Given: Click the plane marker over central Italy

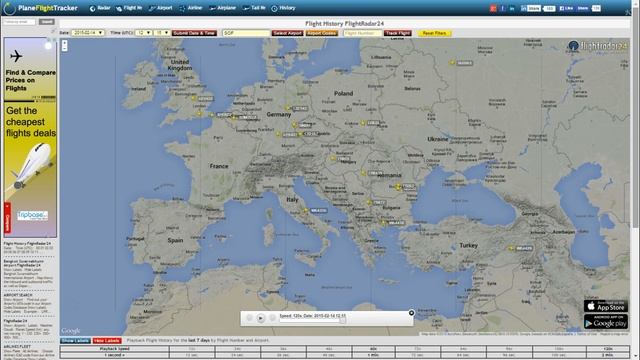Looking at the screenshot, I should tap(305, 211).
